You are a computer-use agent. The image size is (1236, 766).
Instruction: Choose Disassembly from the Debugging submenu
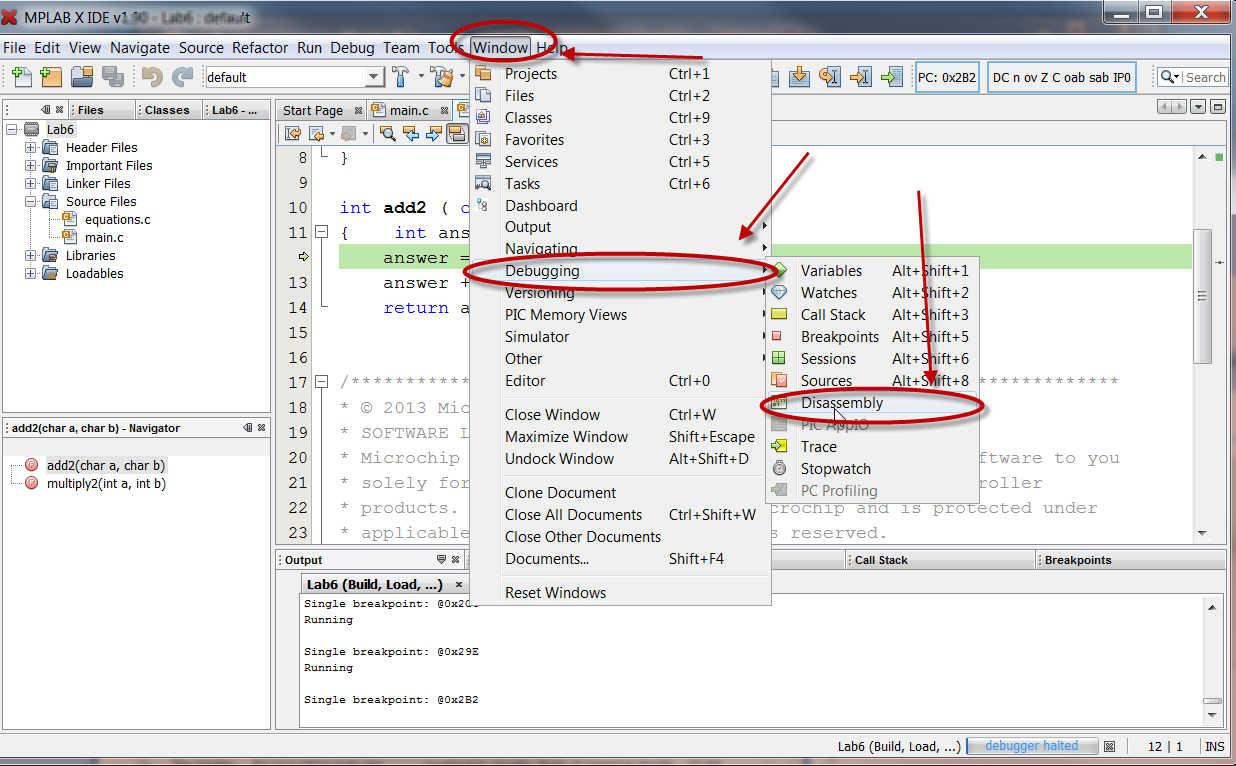coord(842,403)
